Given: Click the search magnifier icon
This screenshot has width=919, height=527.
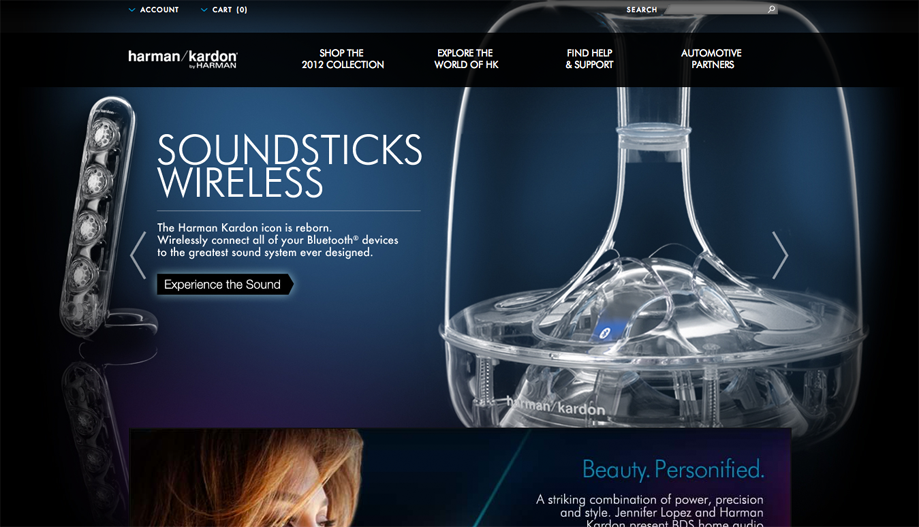Looking at the screenshot, I should pyautogui.click(x=771, y=9).
